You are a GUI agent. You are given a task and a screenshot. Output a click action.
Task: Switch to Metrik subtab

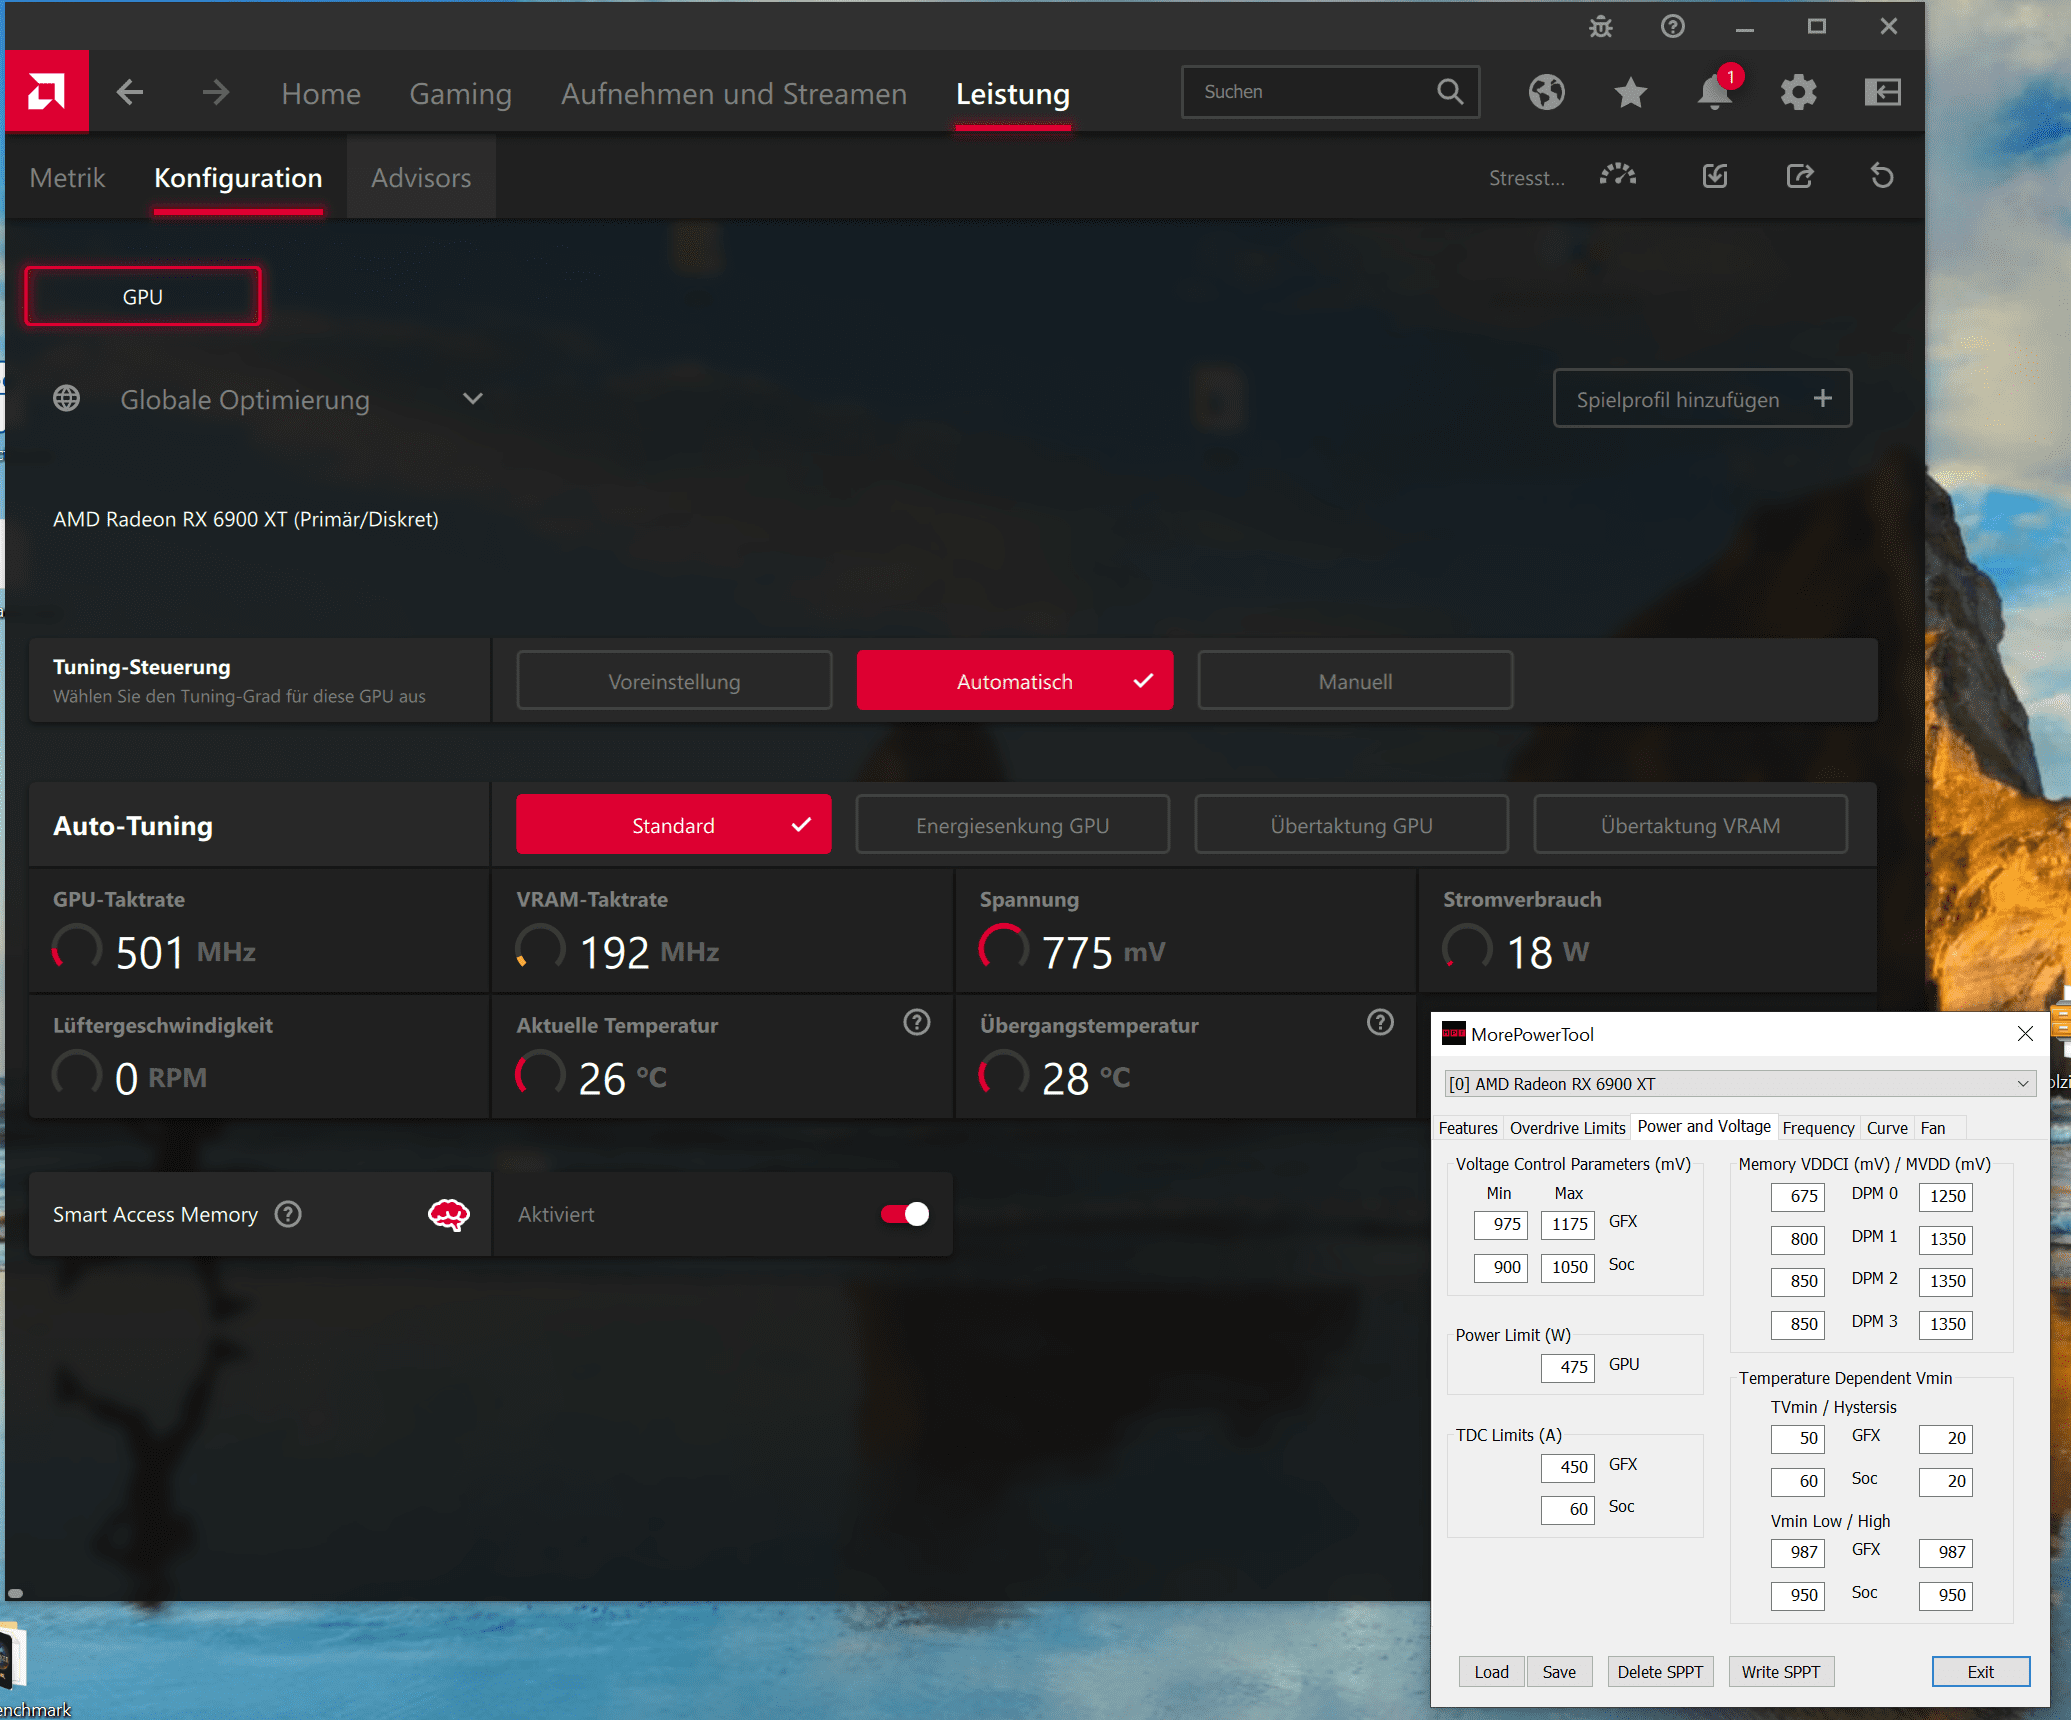67,178
